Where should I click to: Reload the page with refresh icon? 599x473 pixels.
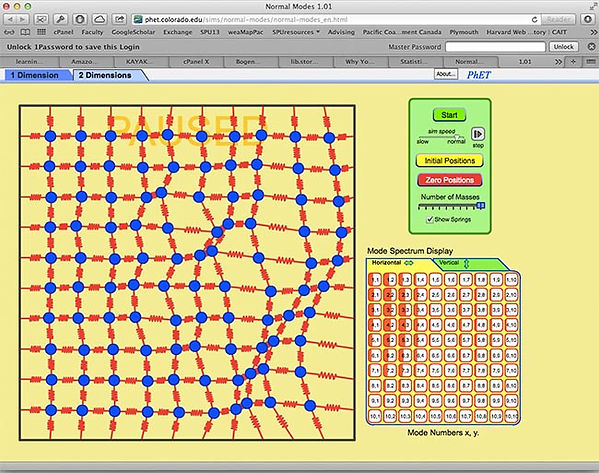[x=534, y=19]
